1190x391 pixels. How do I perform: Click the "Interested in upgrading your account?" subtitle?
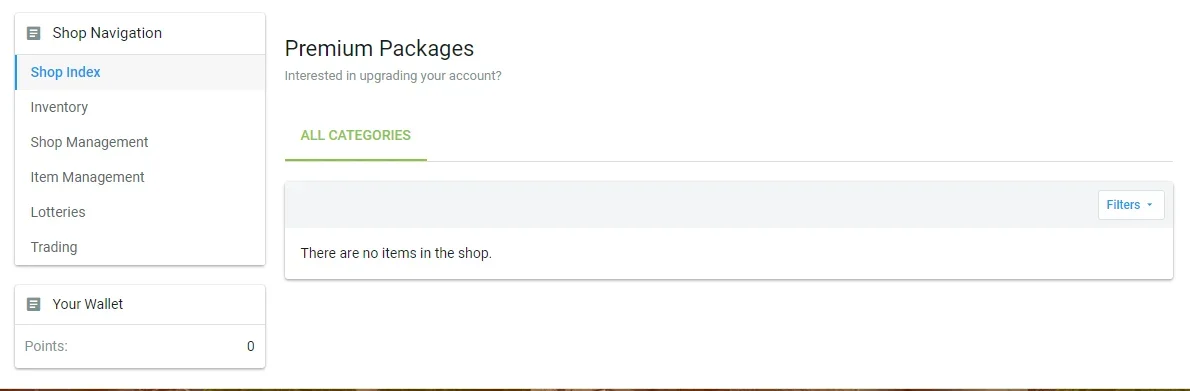[393, 77]
